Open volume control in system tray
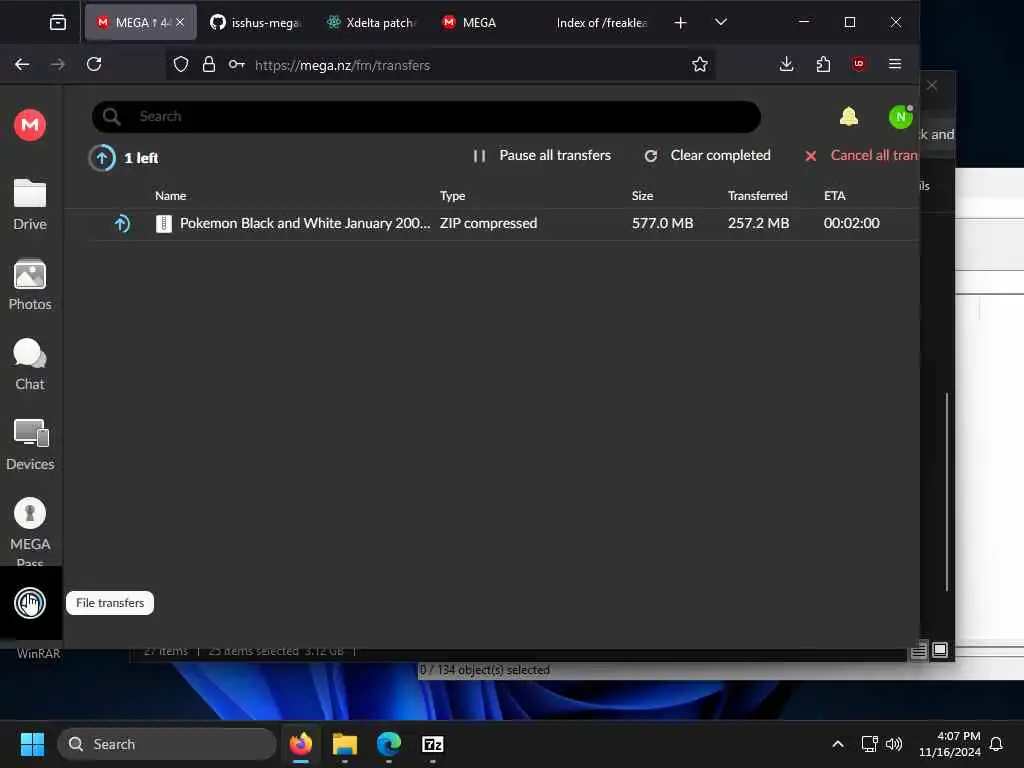 894,744
